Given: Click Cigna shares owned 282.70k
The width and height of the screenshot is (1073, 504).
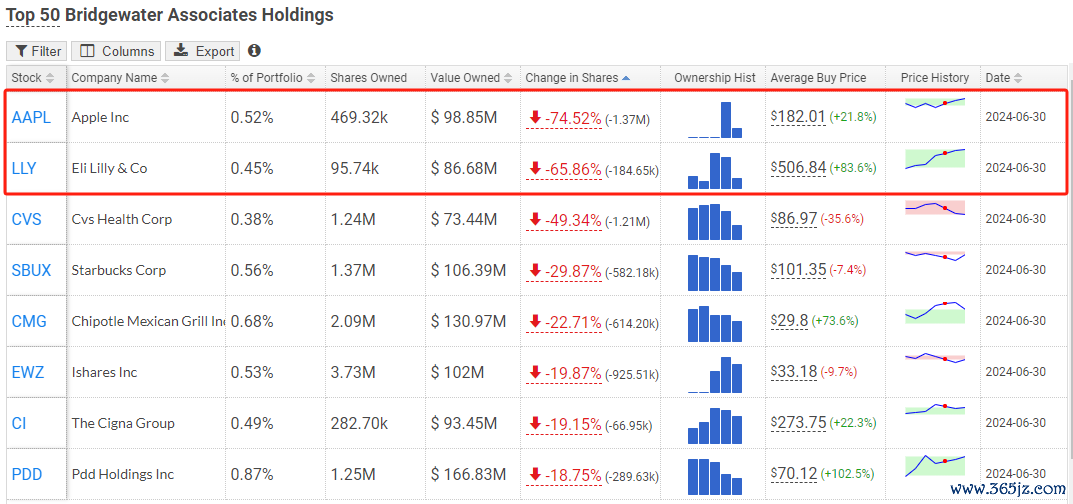Looking at the screenshot, I should (360, 423).
